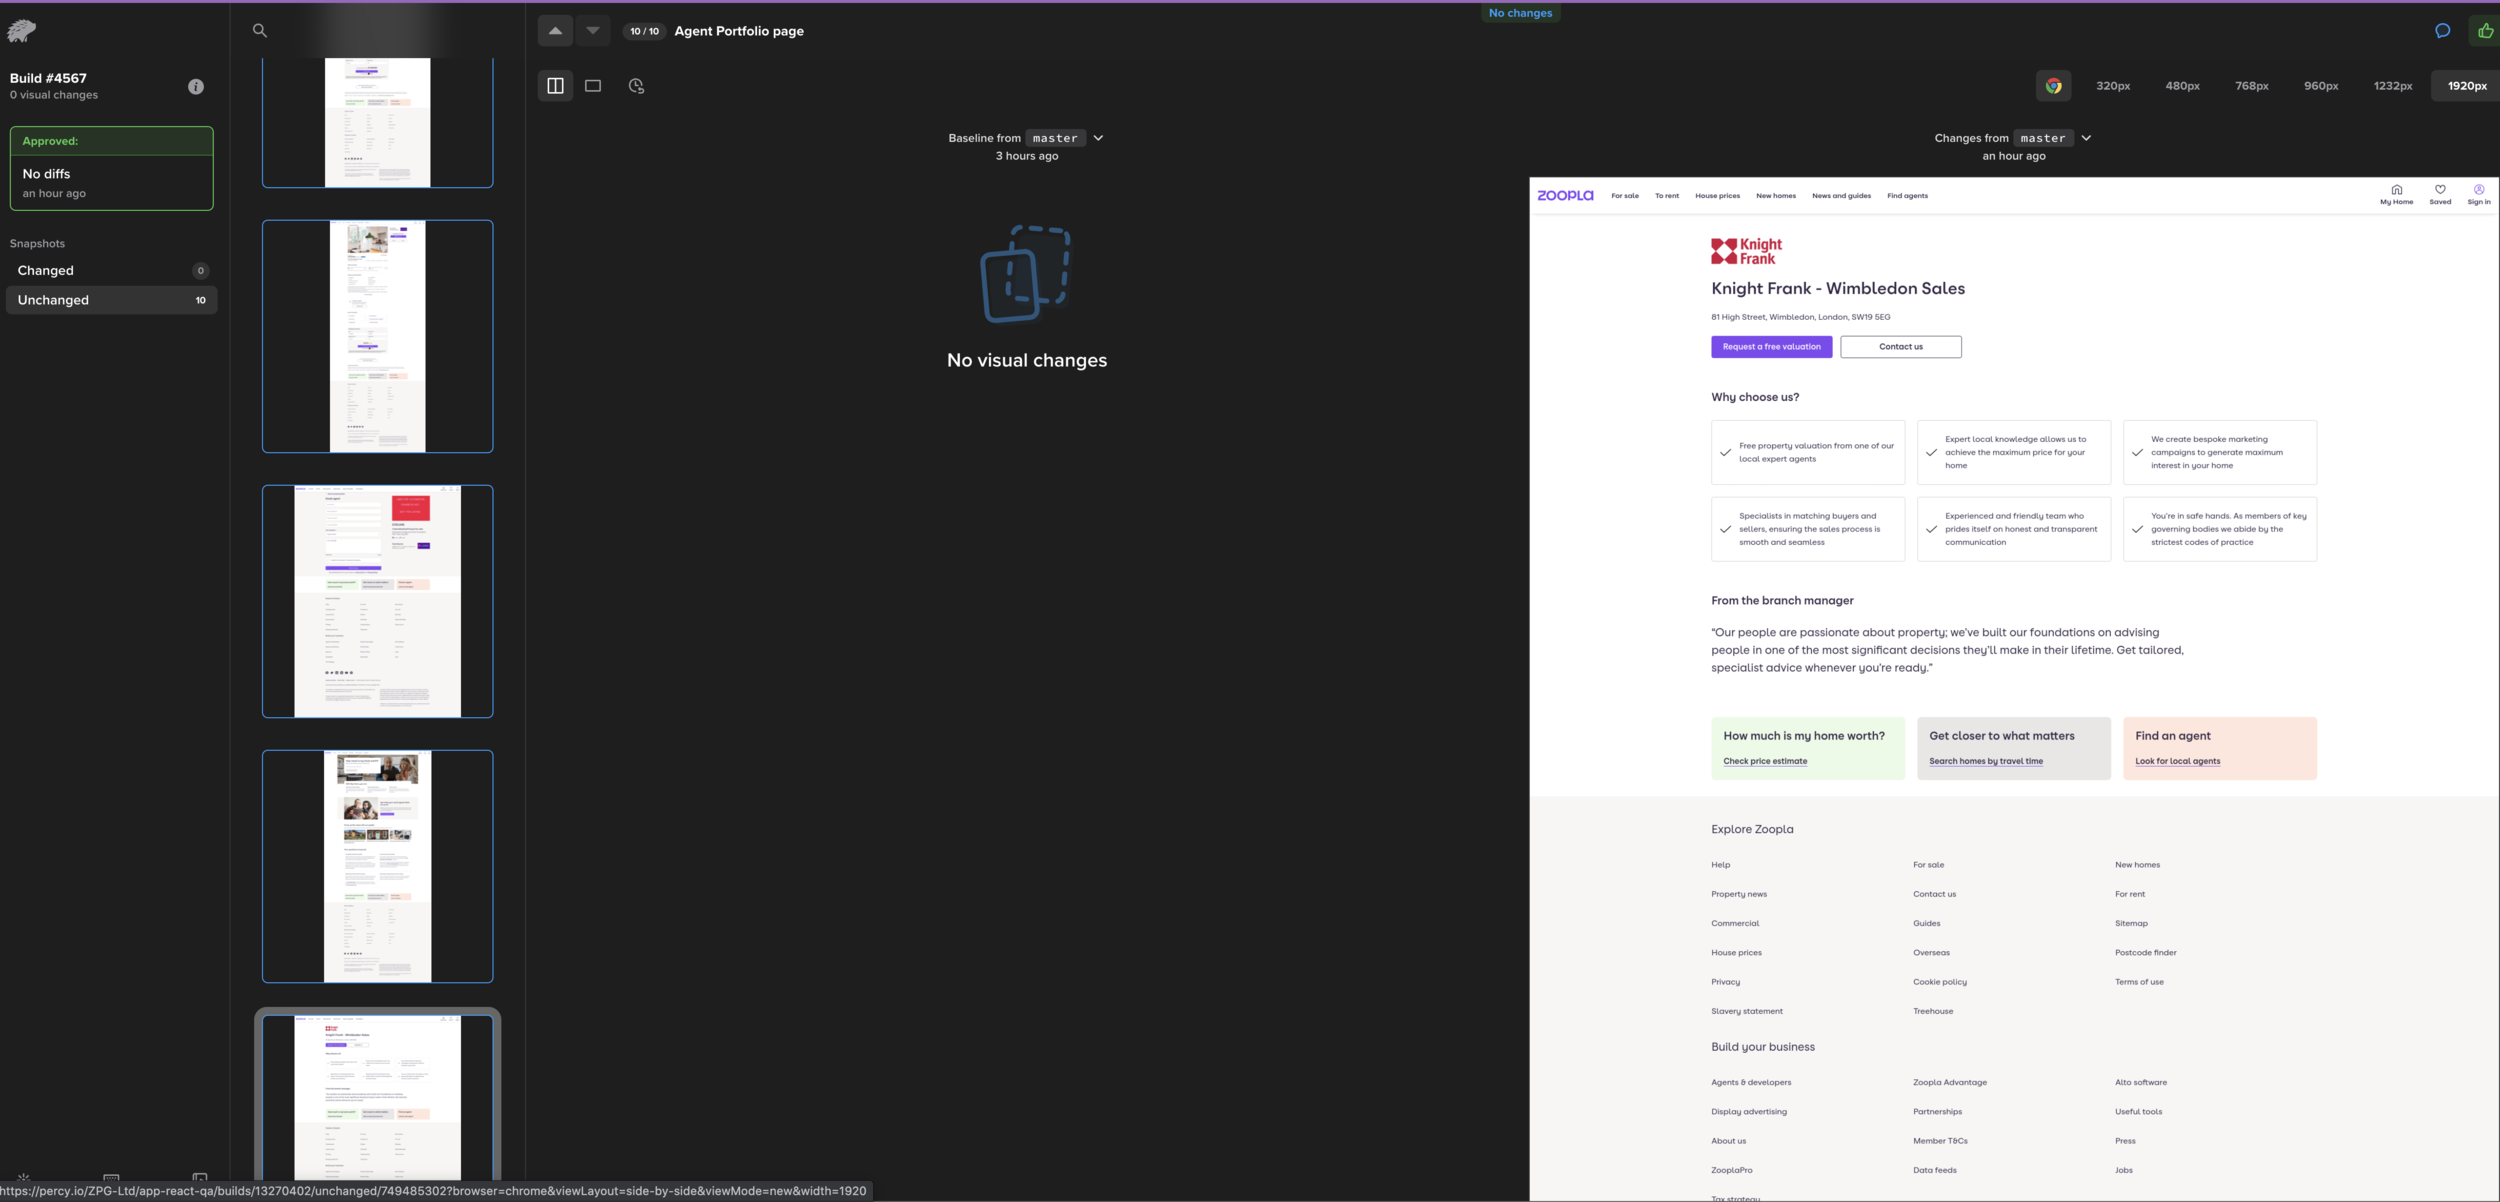Go to next snapshot with down arrow
Viewport: 2500px width, 1202px height.
pyautogui.click(x=593, y=31)
